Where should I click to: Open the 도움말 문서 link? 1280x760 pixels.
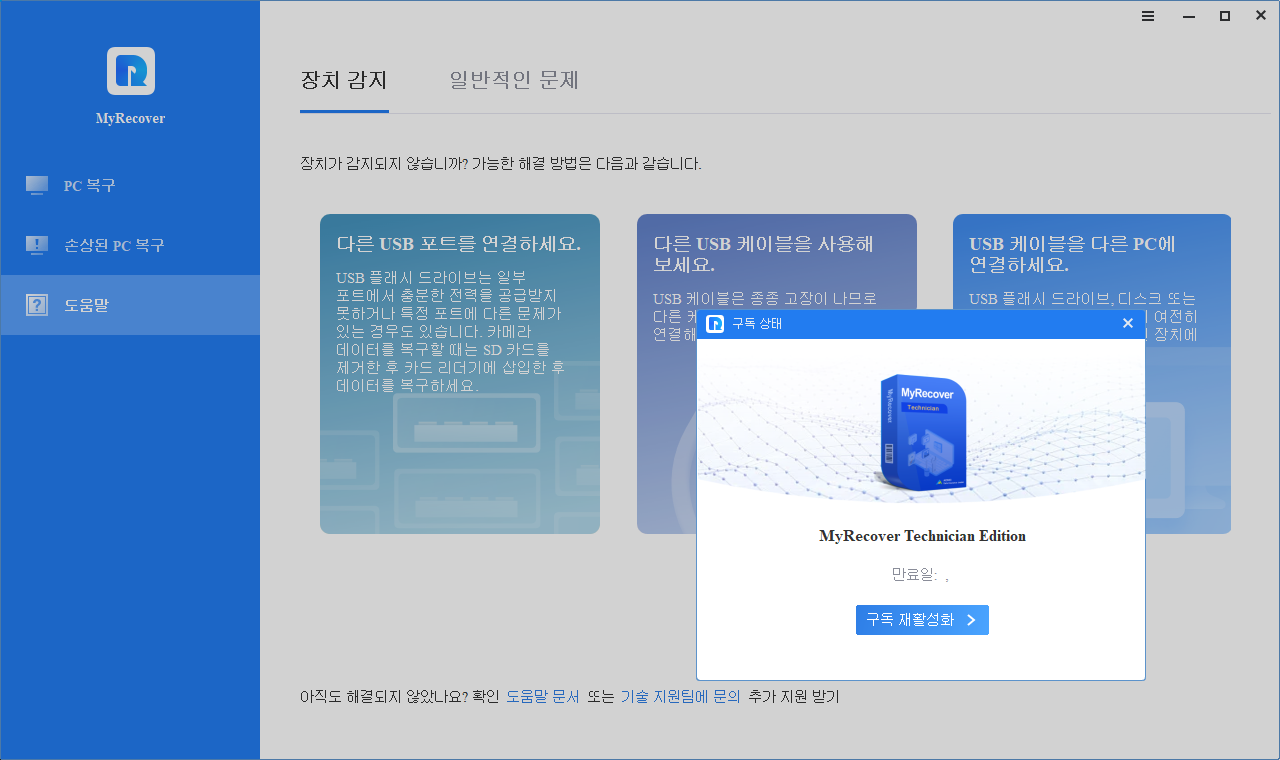click(x=543, y=697)
